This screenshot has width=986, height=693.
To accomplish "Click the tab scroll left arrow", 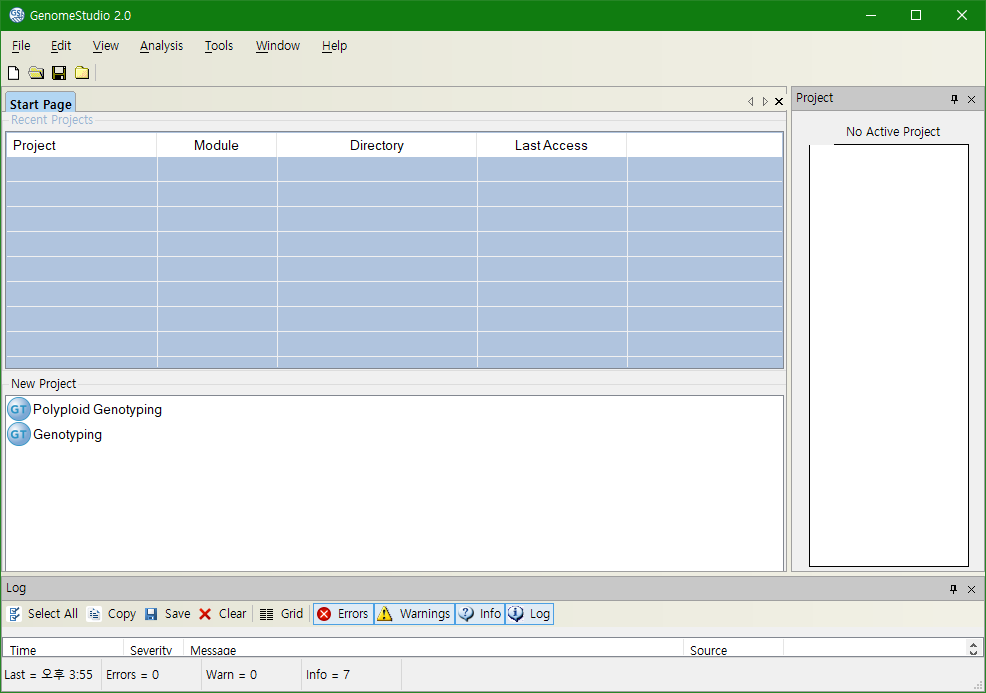I will [750, 101].
